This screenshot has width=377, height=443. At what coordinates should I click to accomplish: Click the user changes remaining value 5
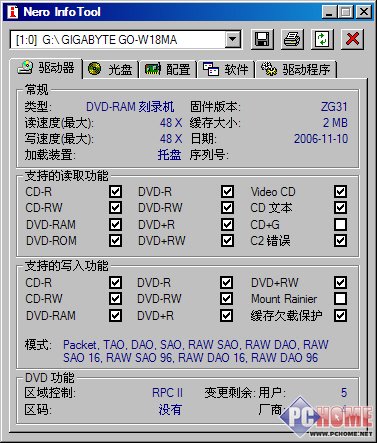pyautogui.click(x=344, y=393)
